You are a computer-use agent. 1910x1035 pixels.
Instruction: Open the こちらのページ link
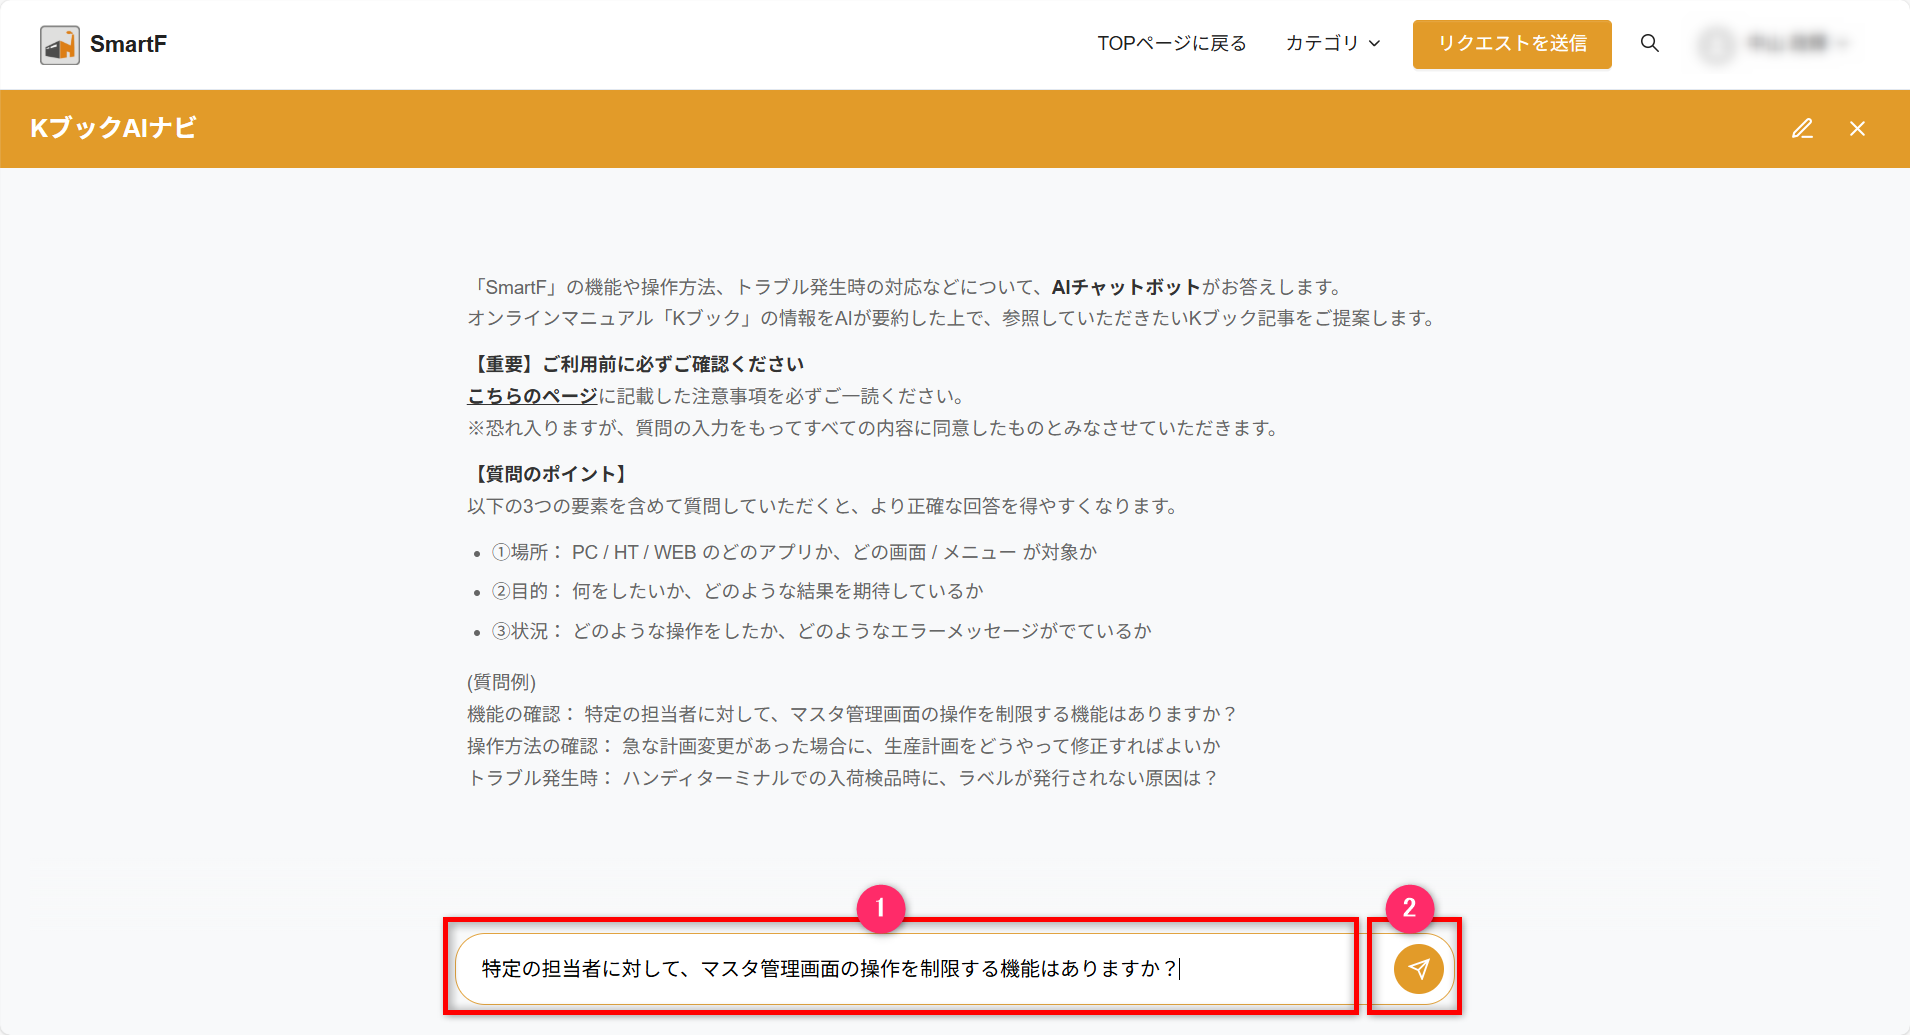[532, 396]
